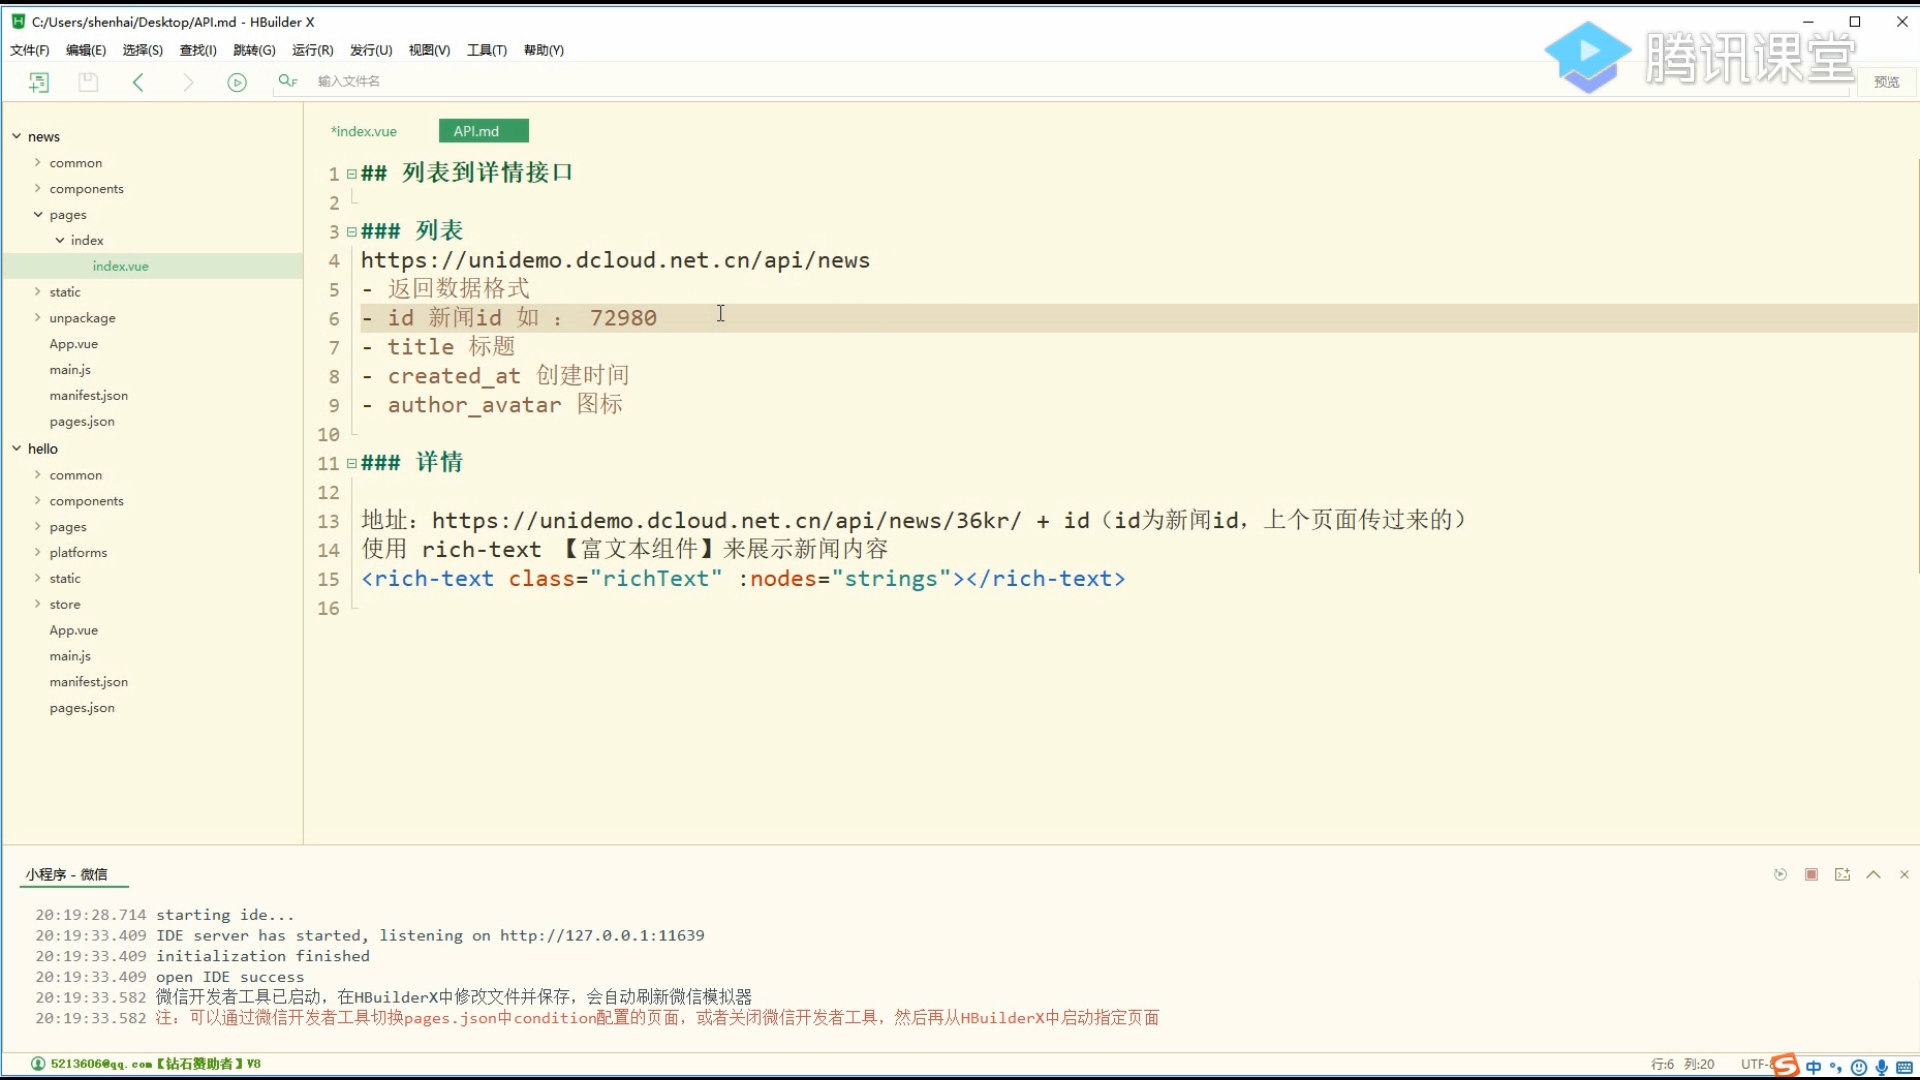This screenshot has height=1080, width=1920.
Task: Toggle fold on line 11 detail section
Action: [351, 463]
